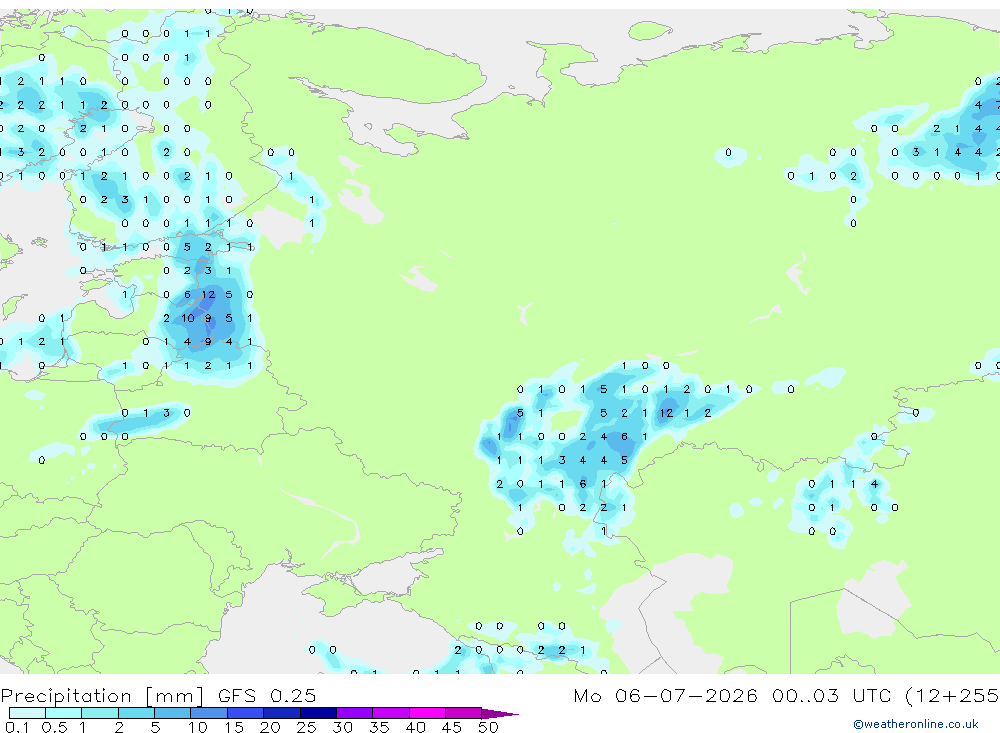The image size is (1000, 733).
Task: Click the legend scale label '45'
Action: click(452, 727)
